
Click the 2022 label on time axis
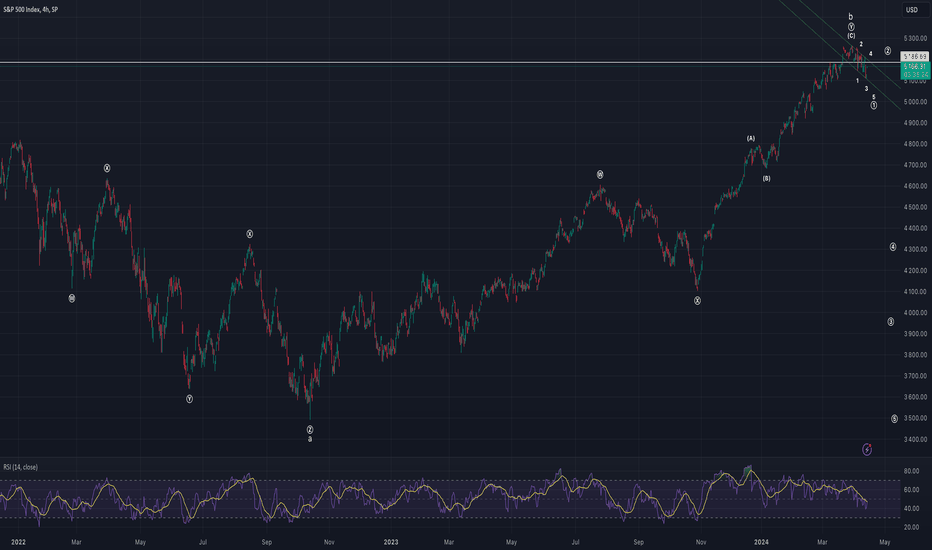click(18, 542)
